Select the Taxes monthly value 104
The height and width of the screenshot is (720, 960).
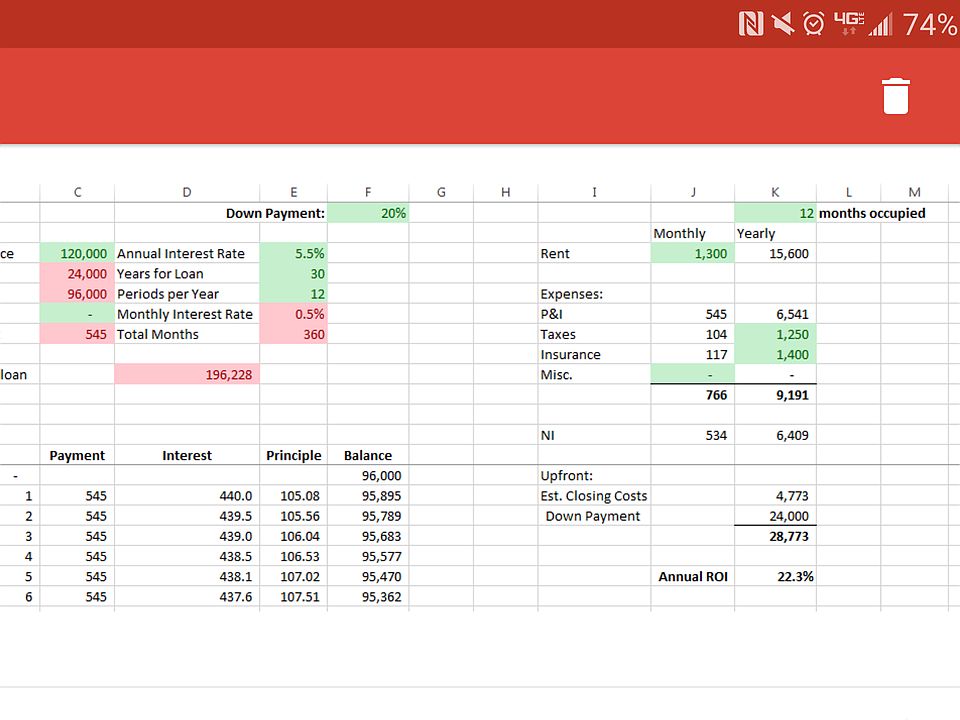coord(692,334)
